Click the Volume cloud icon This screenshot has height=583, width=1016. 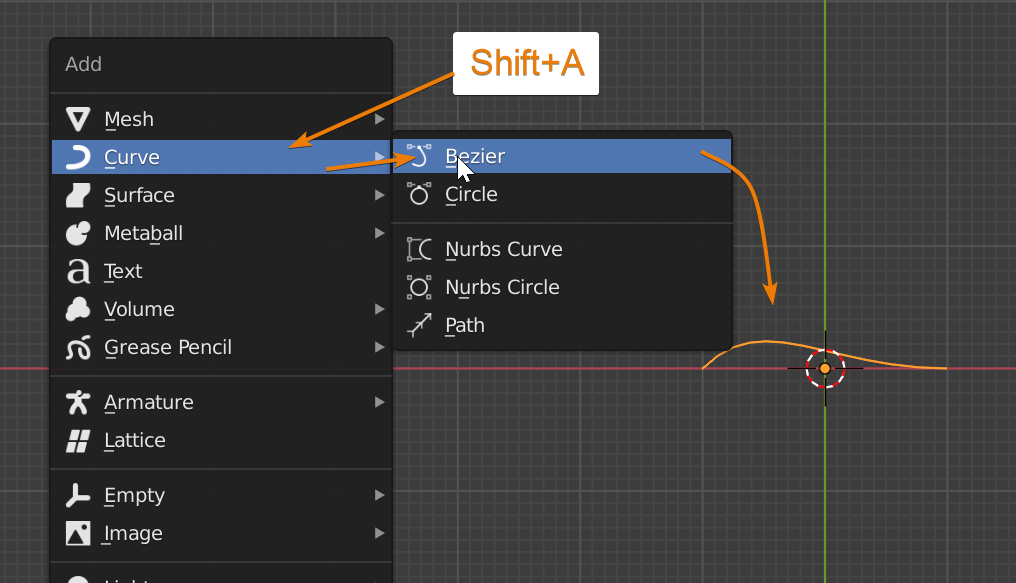click(x=77, y=310)
